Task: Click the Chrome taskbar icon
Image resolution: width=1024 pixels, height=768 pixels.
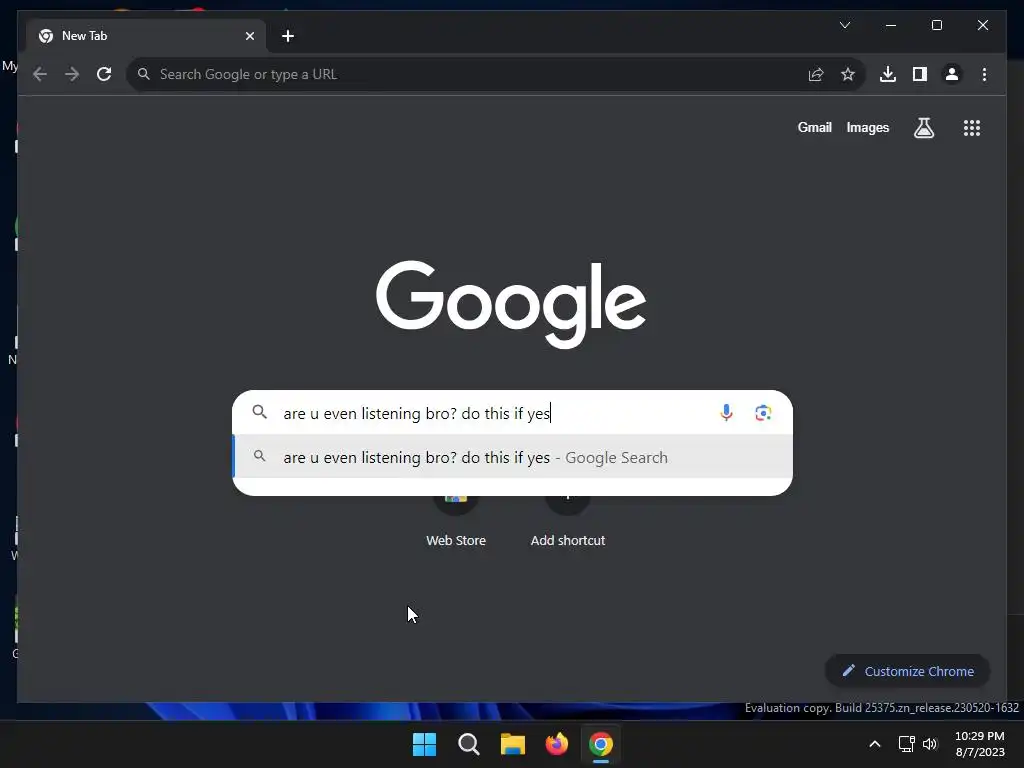Action: [x=601, y=744]
